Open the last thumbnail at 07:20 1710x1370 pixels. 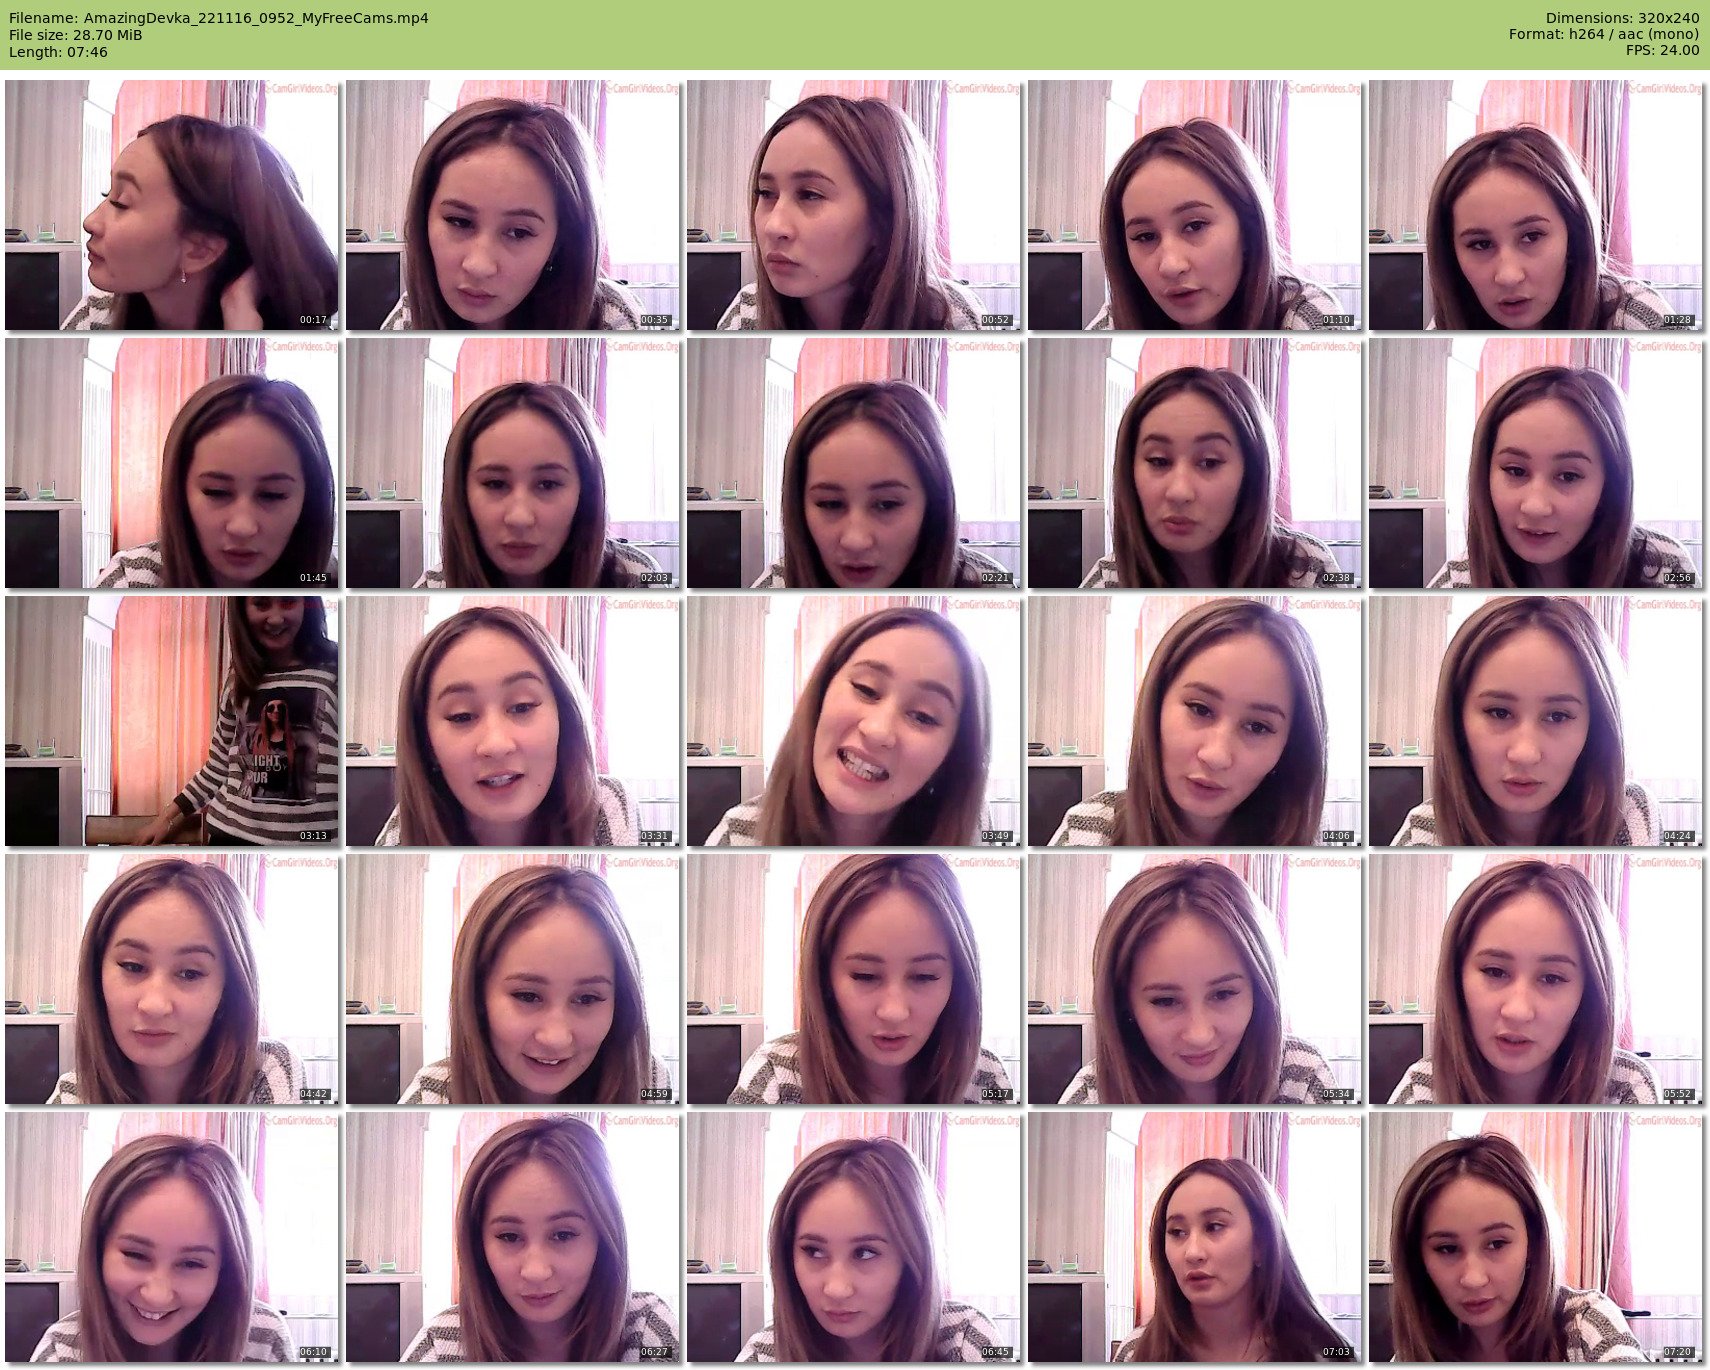pos(1536,1237)
